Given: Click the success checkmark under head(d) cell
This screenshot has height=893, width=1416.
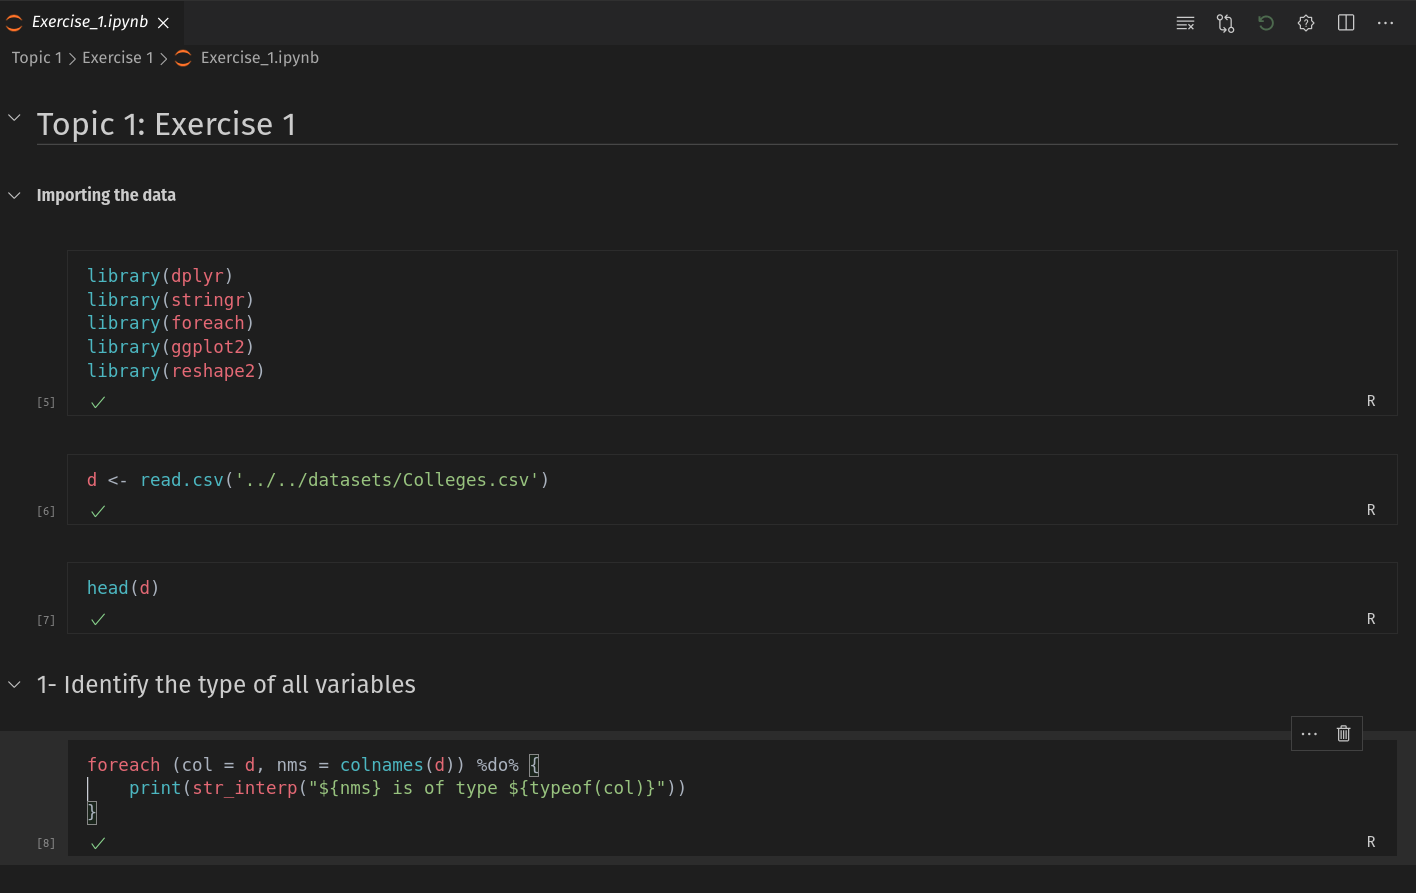Looking at the screenshot, I should coord(98,619).
